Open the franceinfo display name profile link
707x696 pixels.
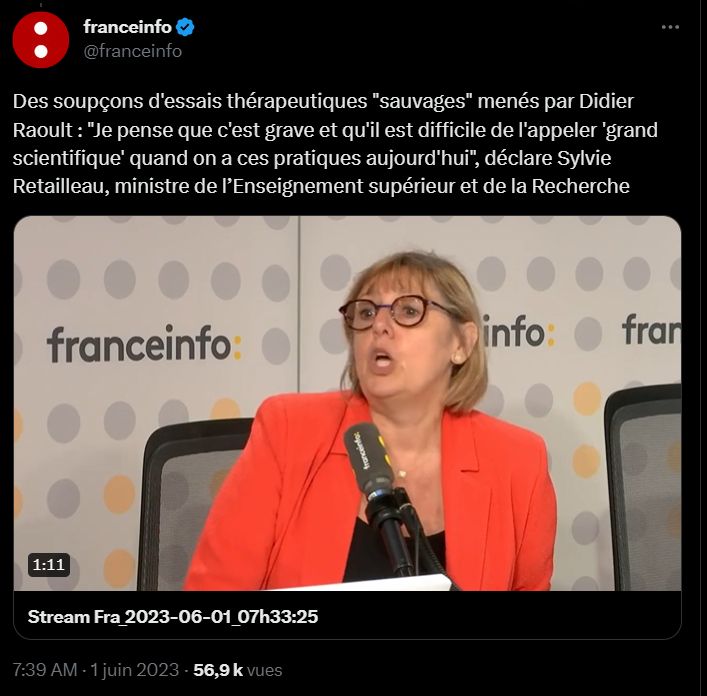point(127,27)
